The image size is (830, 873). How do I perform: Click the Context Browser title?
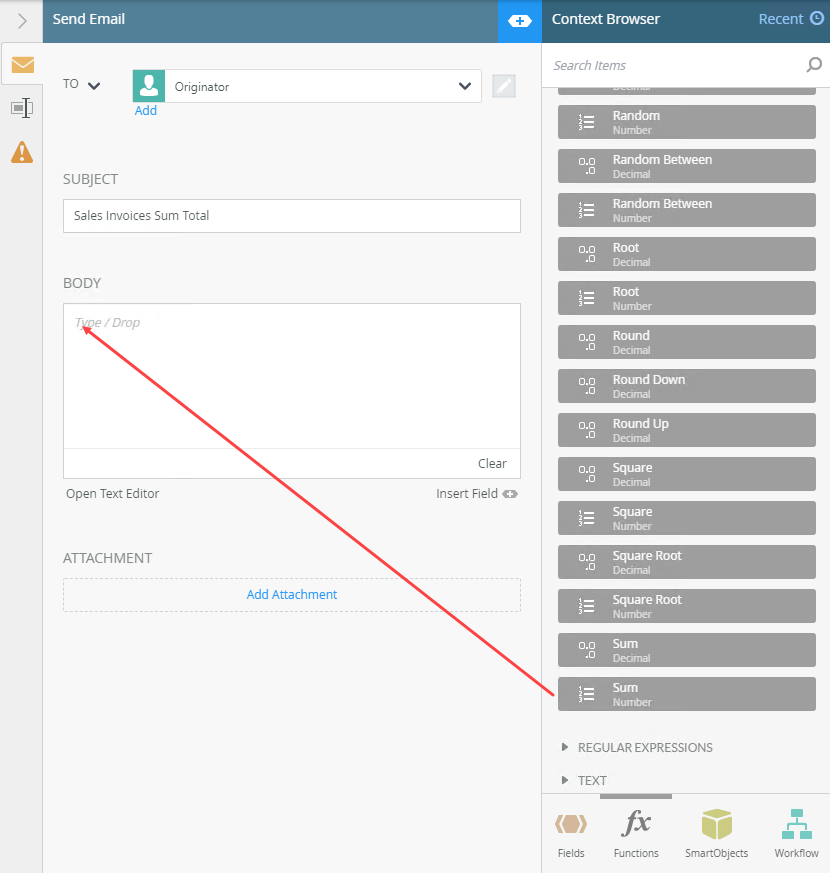[x=606, y=19]
